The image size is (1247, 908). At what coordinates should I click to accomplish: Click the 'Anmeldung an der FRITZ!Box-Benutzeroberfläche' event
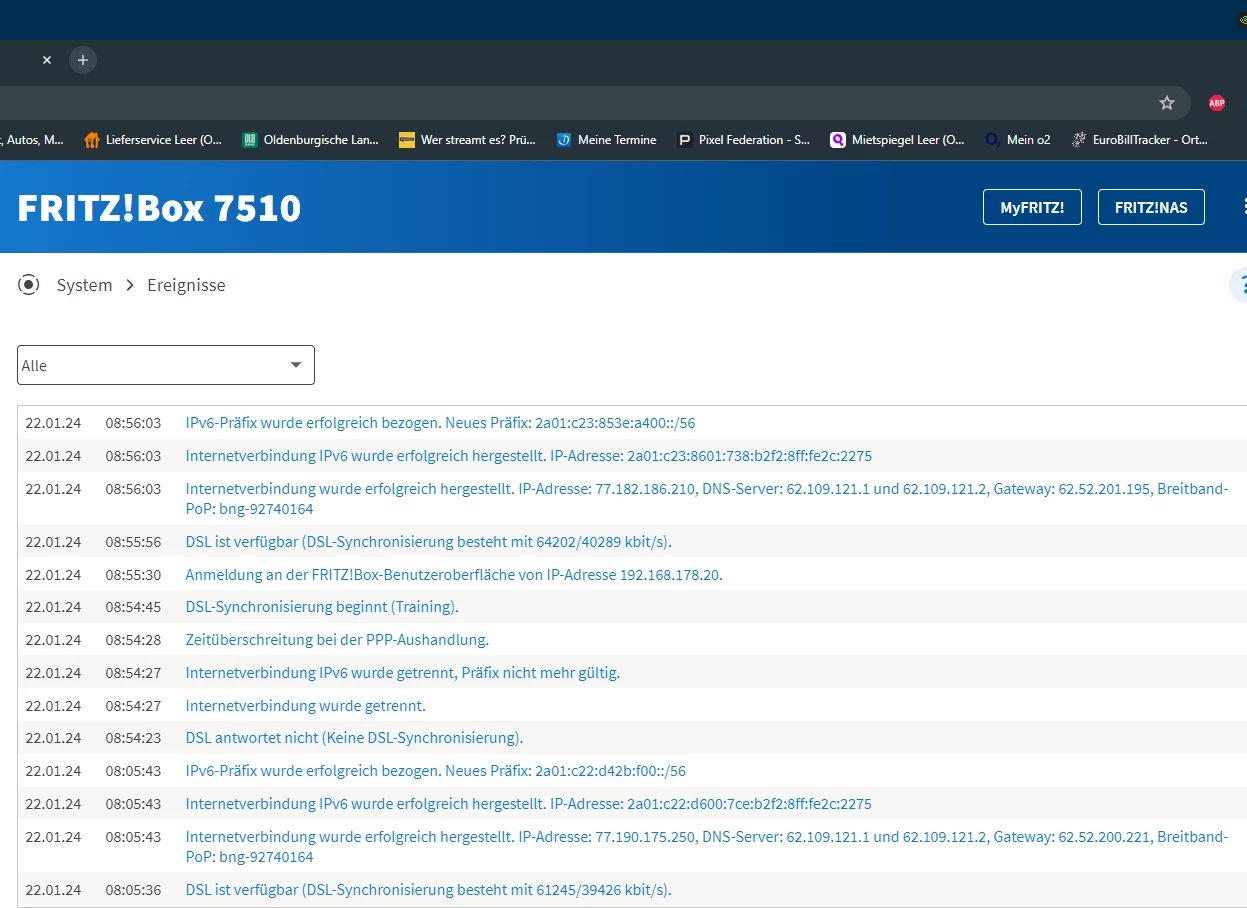(454, 575)
